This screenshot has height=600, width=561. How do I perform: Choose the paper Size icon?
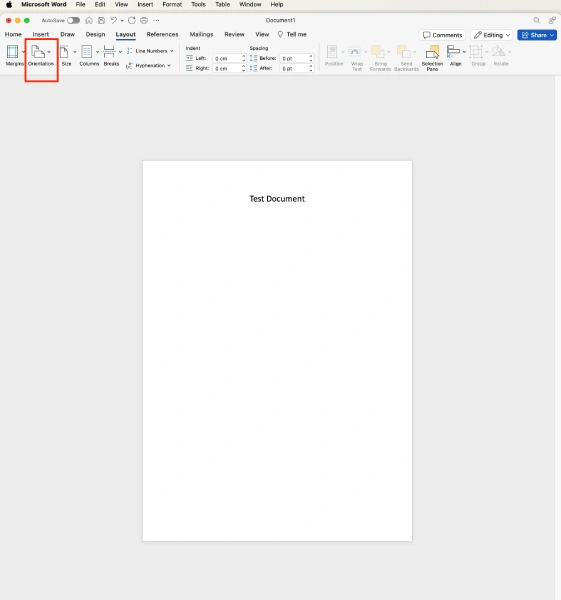[64, 52]
